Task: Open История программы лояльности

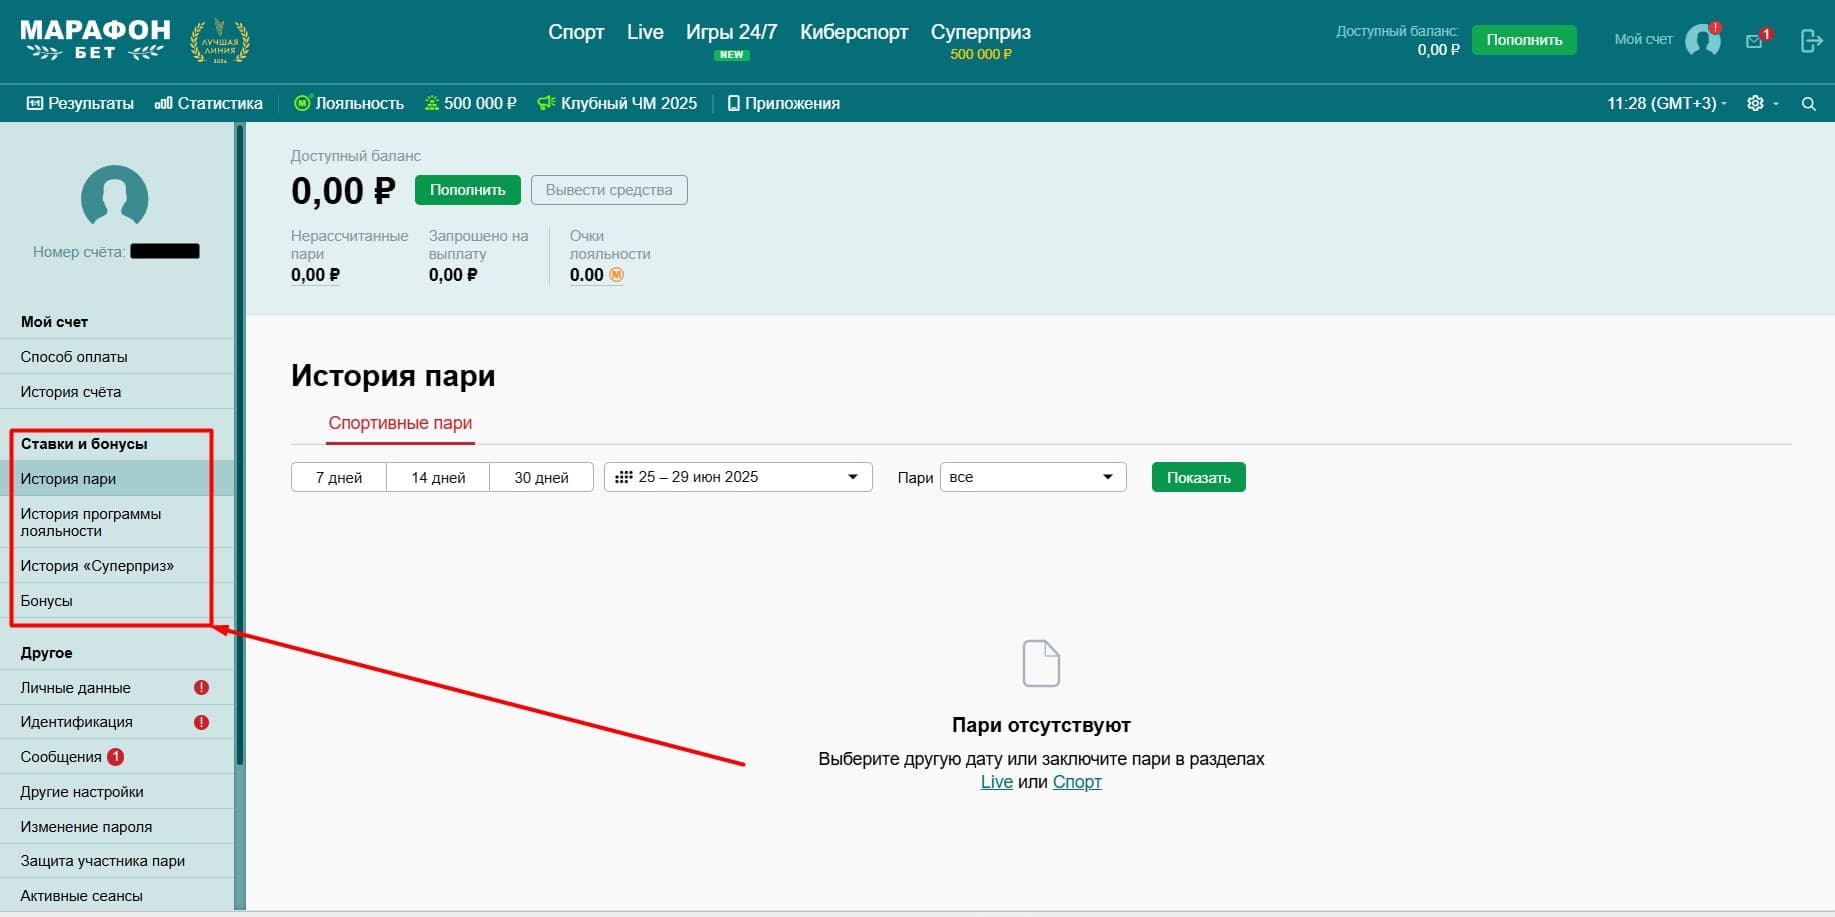Action: (117, 522)
